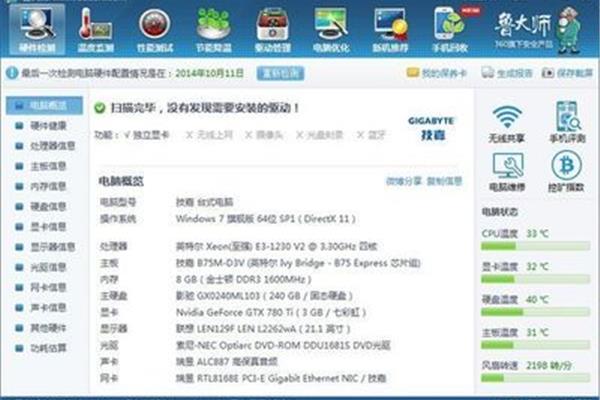600x400 pixels.
Task: Click the Nvidia GeForce GTX 780 Ti value
Action: 271,313
